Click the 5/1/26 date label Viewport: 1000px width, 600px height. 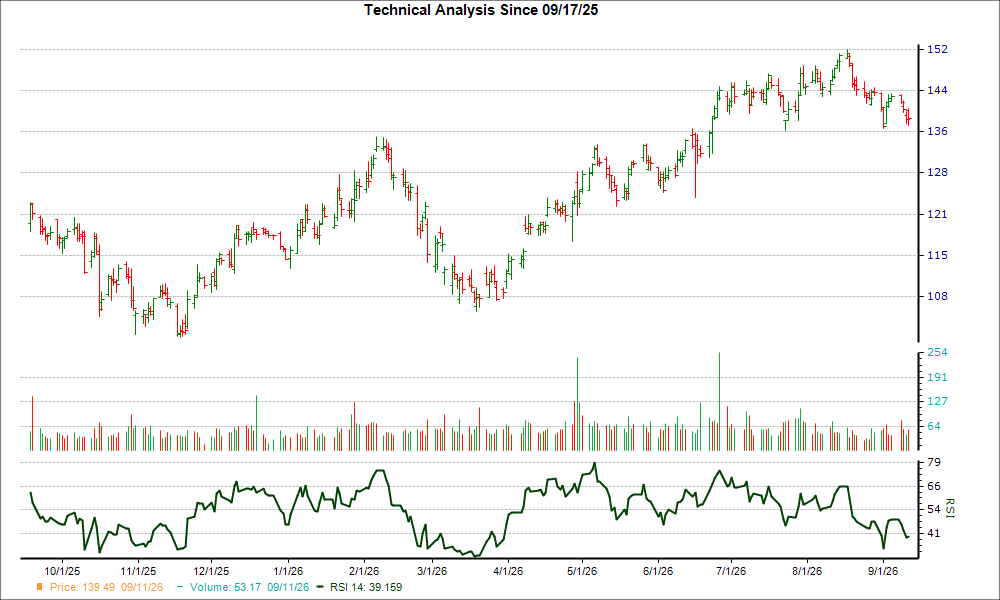pyautogui.click(x=582, y=571)
